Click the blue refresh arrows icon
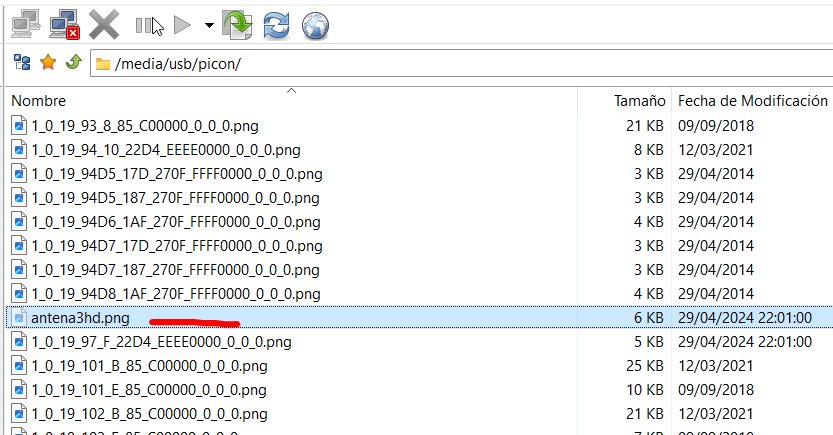Screen dimensions: 833x435 coord(277,22)
